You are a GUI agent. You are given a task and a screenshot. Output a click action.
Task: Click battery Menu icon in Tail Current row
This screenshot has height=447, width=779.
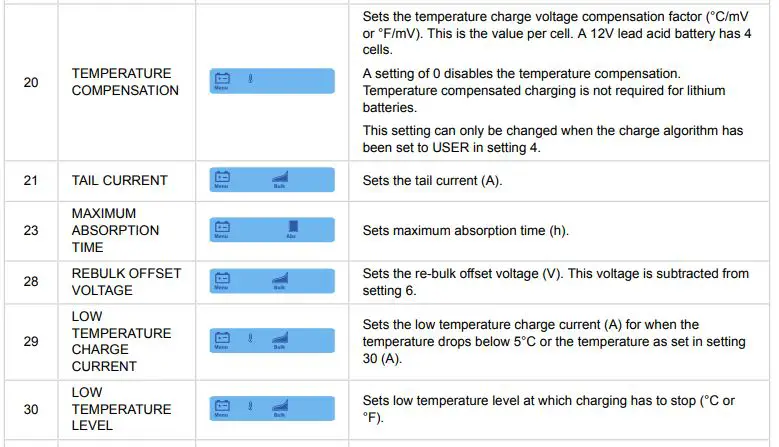click(222, 178)
